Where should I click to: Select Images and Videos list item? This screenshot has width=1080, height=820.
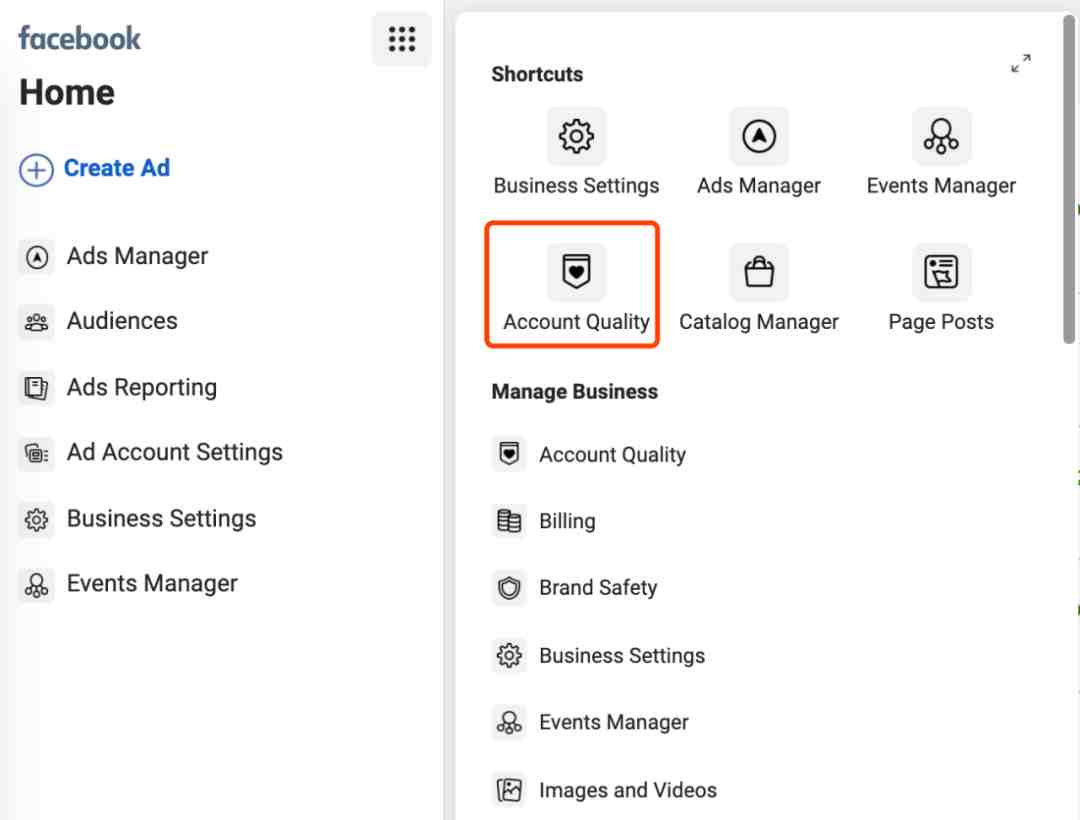click(x=627, y=790)
